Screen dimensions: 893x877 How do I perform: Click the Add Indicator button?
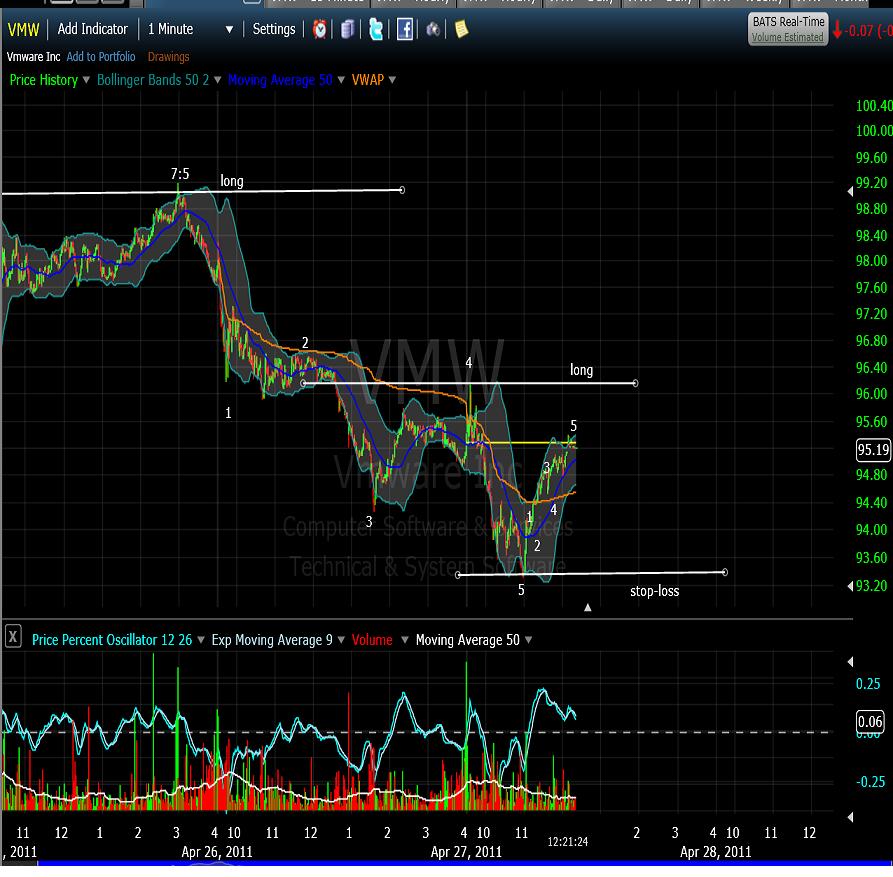point(92,29)
